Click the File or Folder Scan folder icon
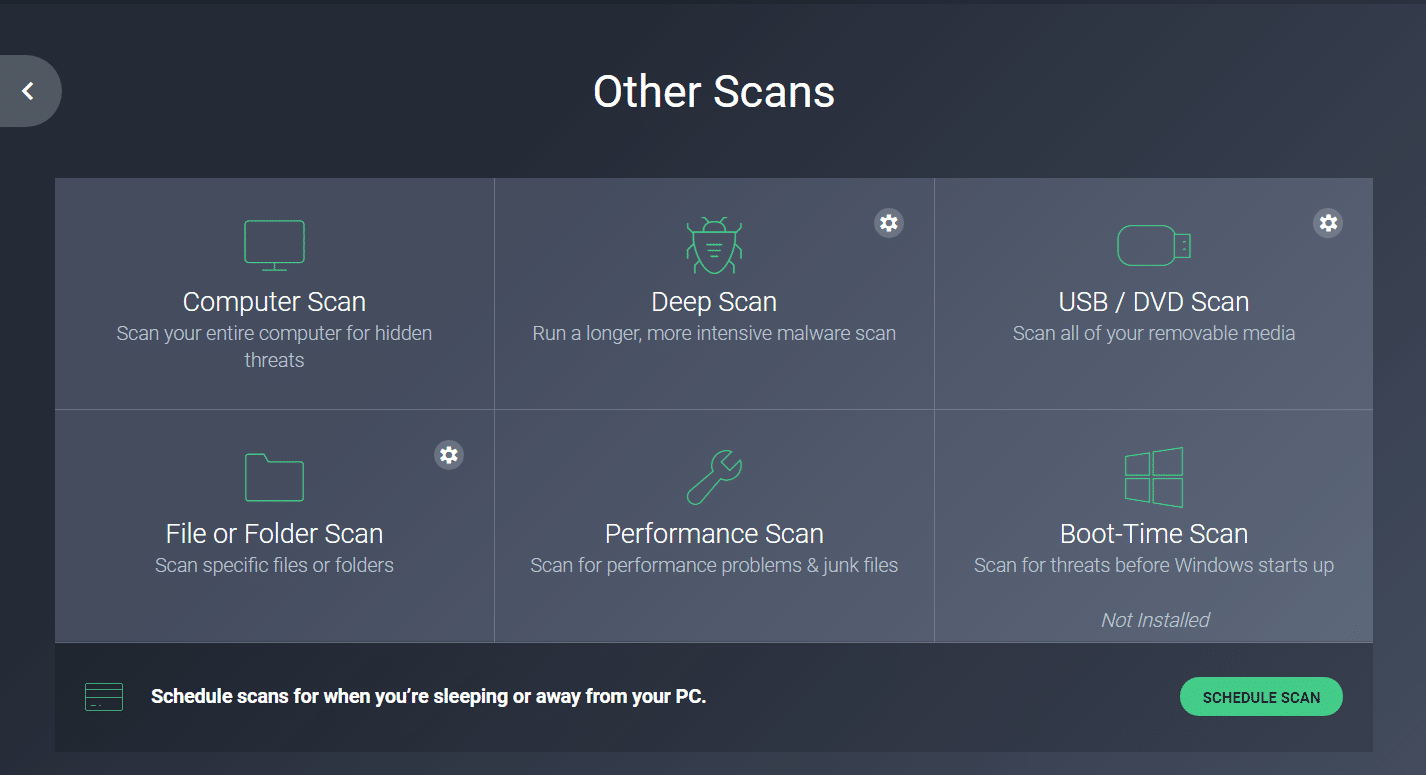1426x775 pixels. tap(274, 477)
